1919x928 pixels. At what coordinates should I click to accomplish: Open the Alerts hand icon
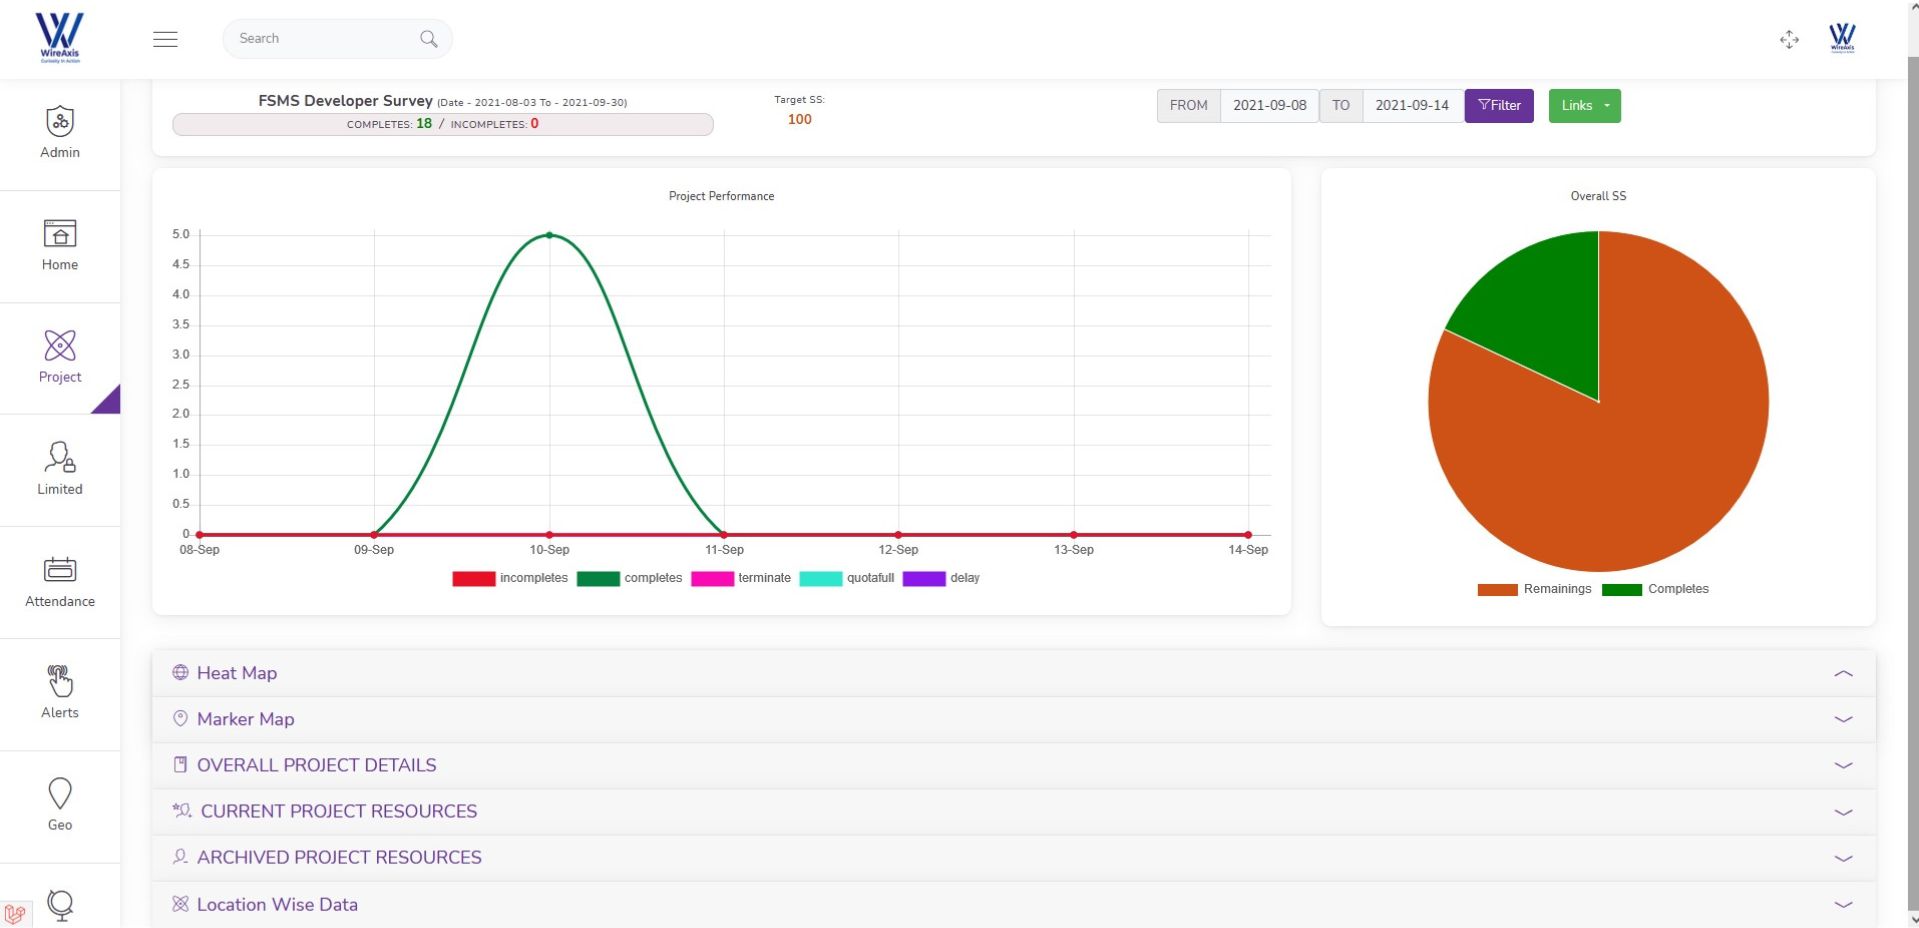point(60,682)
